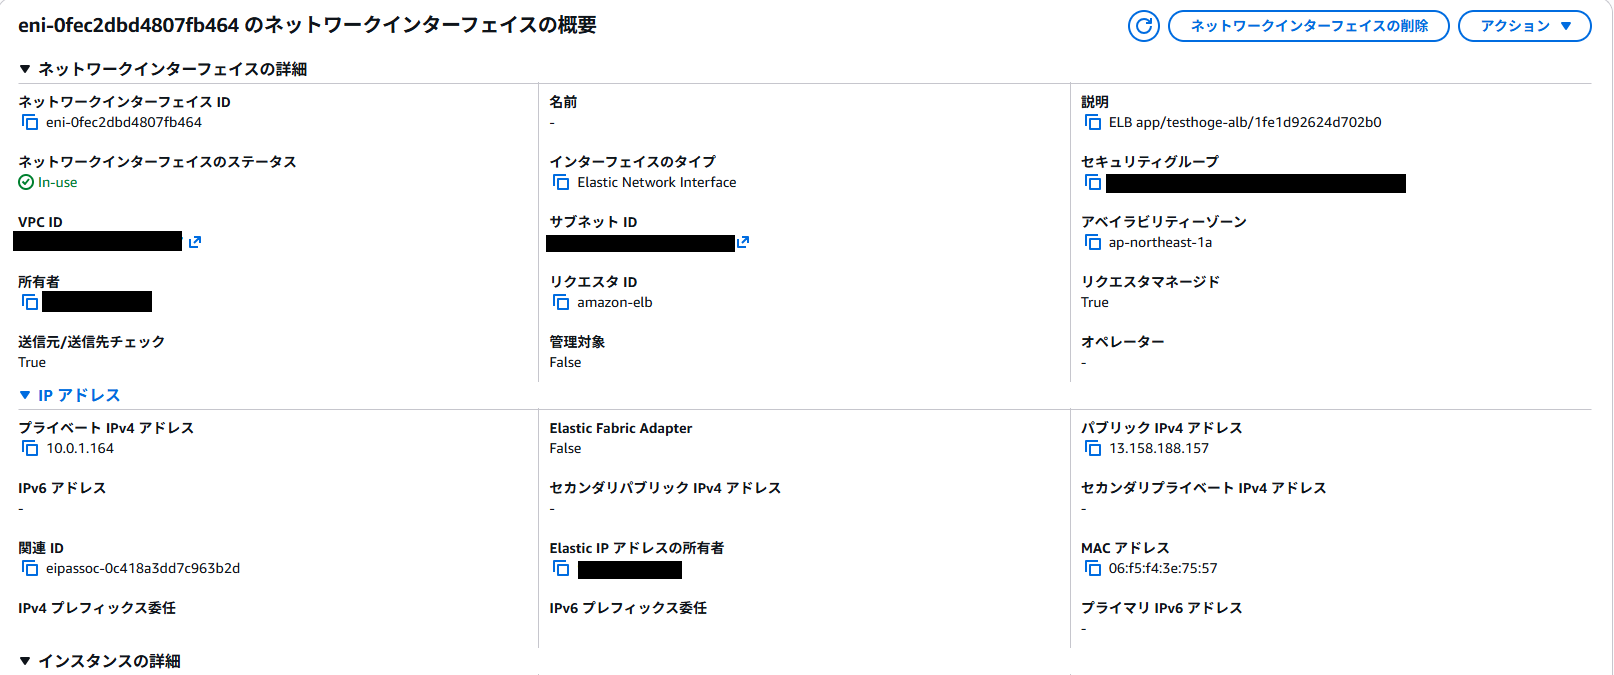Copy the Elastic IP address owner

pyautogui.click(x=561, y=569)
